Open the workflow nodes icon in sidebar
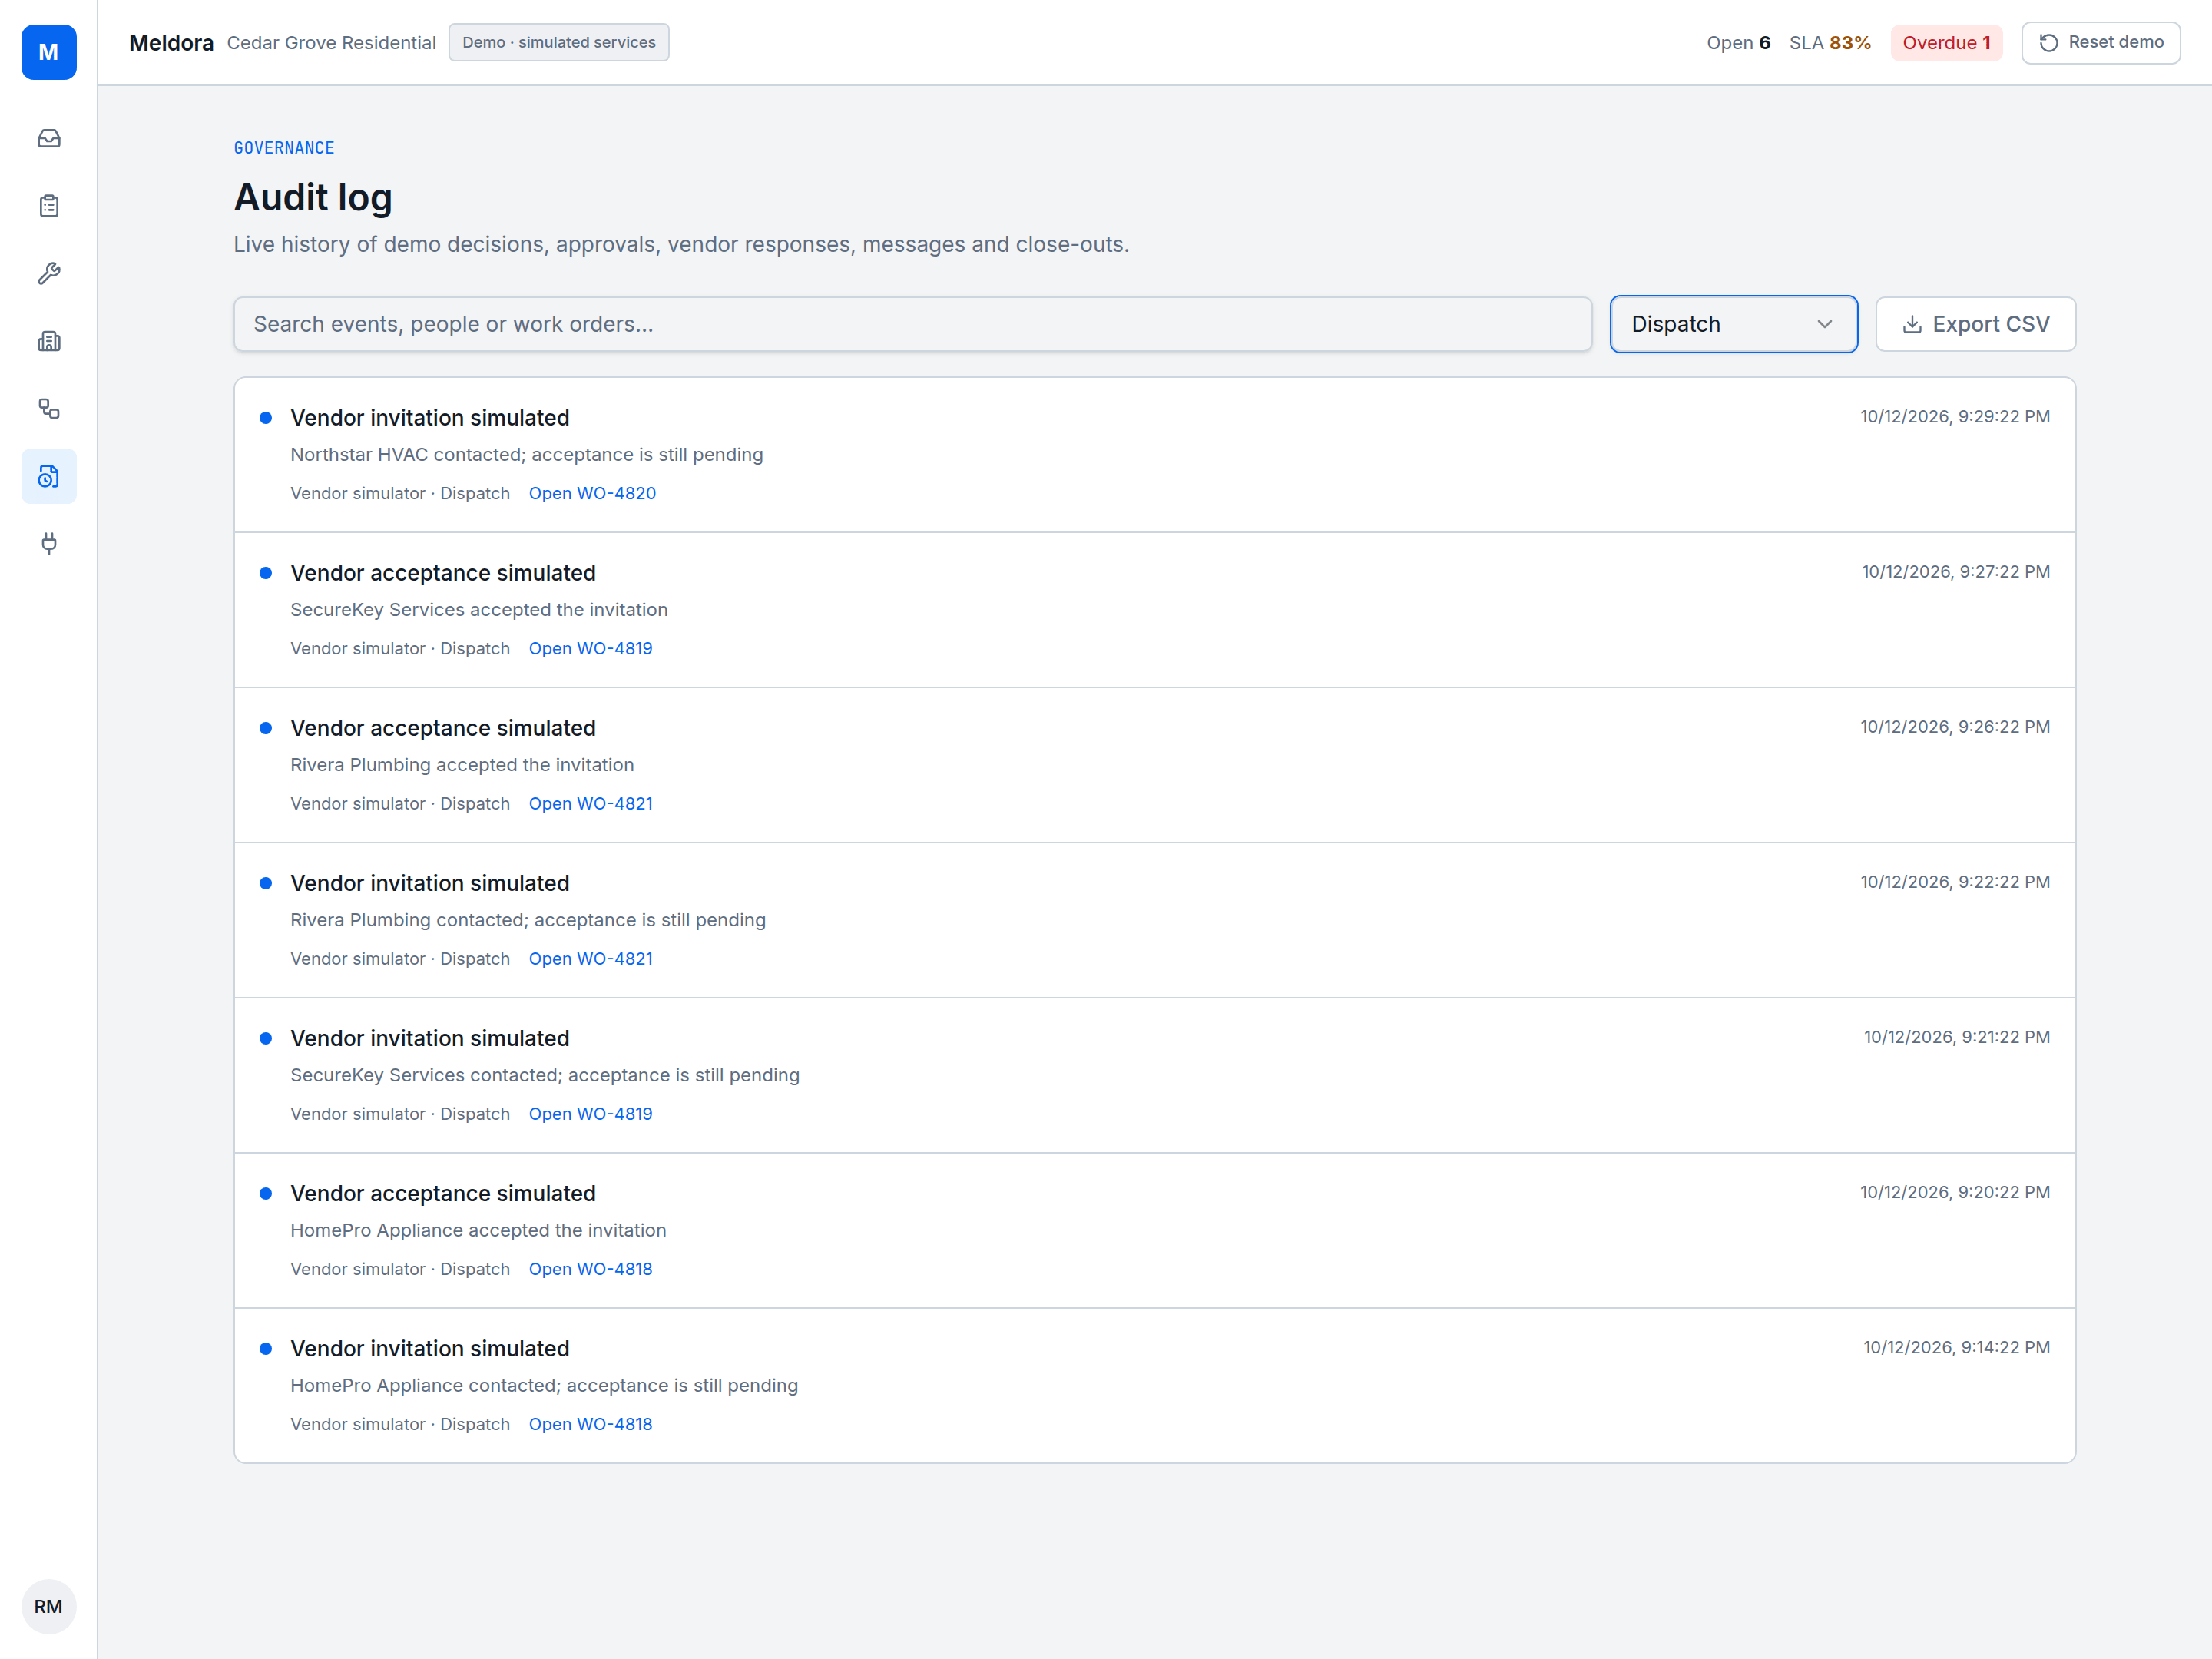This screenshot has width=2212, height=1659. [49, 408]
